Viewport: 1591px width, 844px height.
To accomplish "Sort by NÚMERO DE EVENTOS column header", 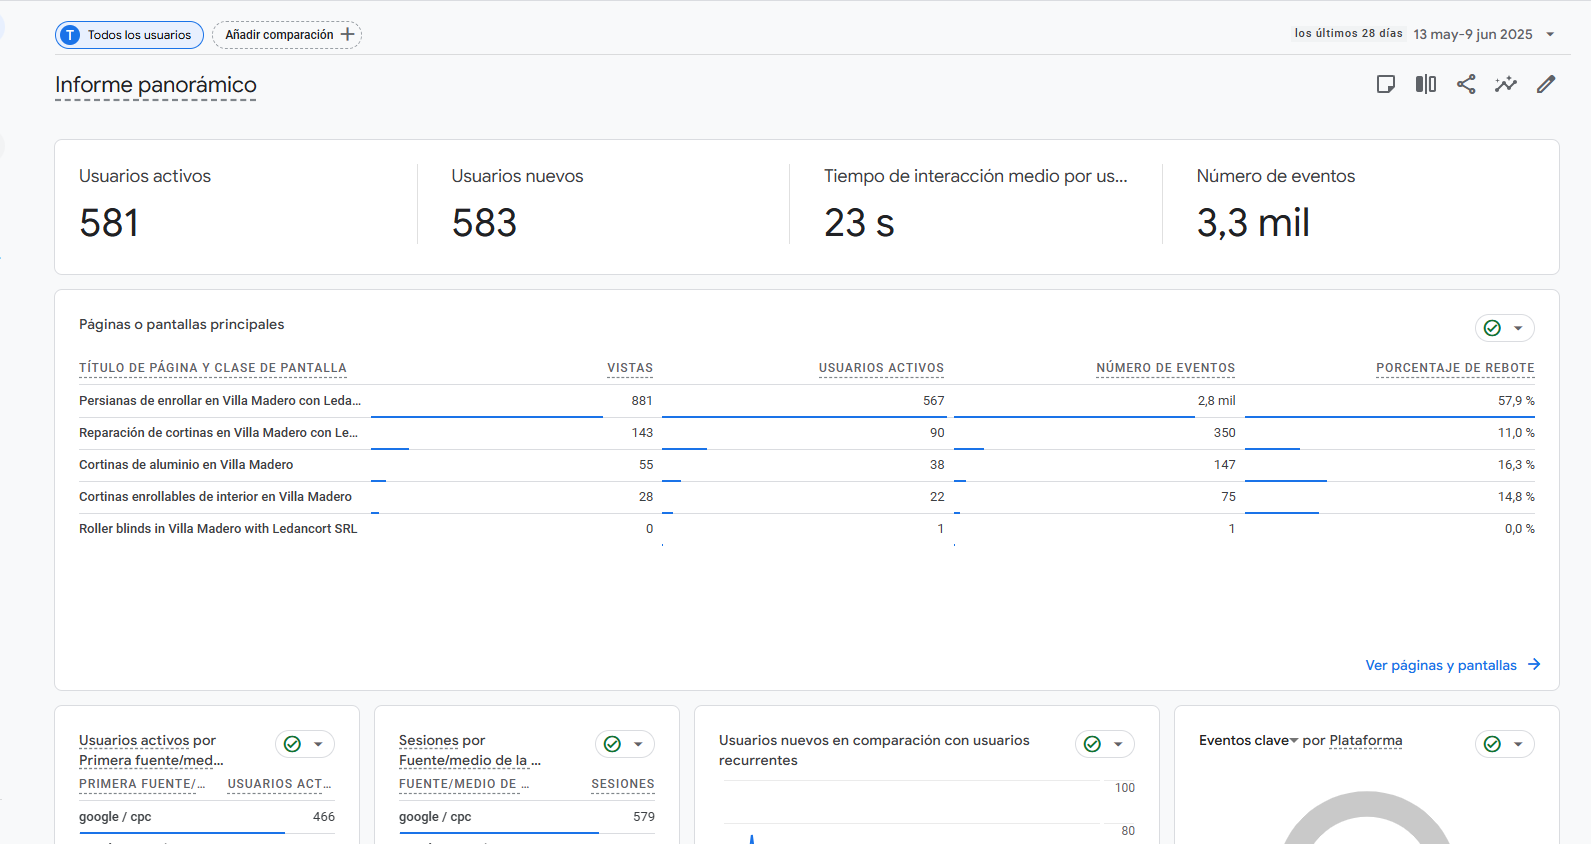I will (1166, 368).
